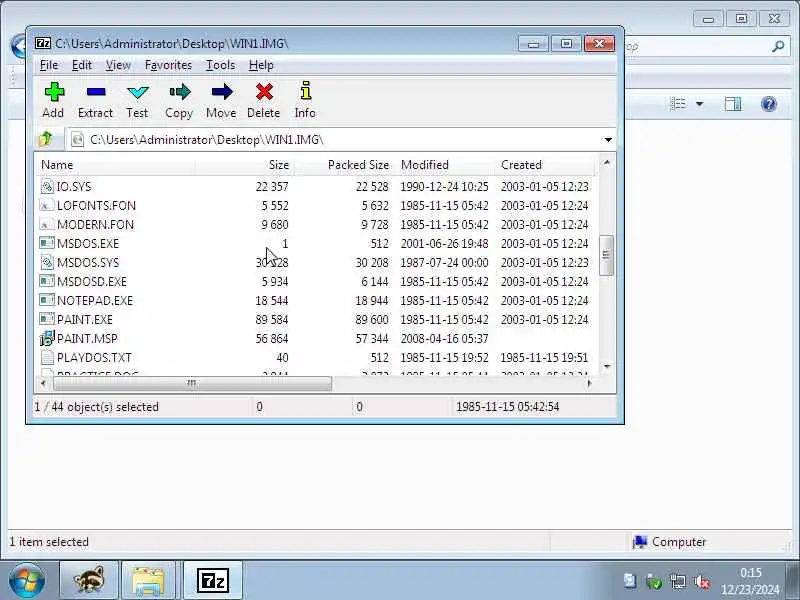The image size is (800, 600).
Task: Select the PAINT.EXE file icon
Action: [47, 319]
